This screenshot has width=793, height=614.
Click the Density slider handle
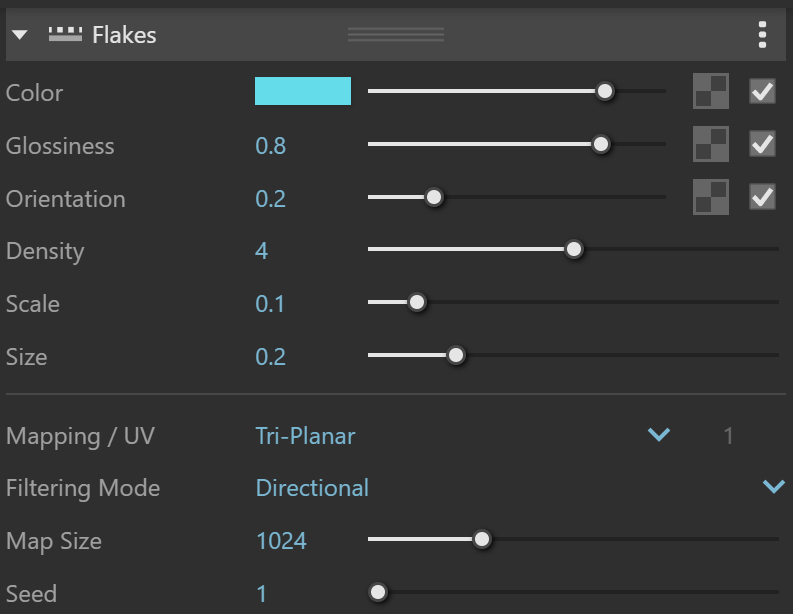574,249
